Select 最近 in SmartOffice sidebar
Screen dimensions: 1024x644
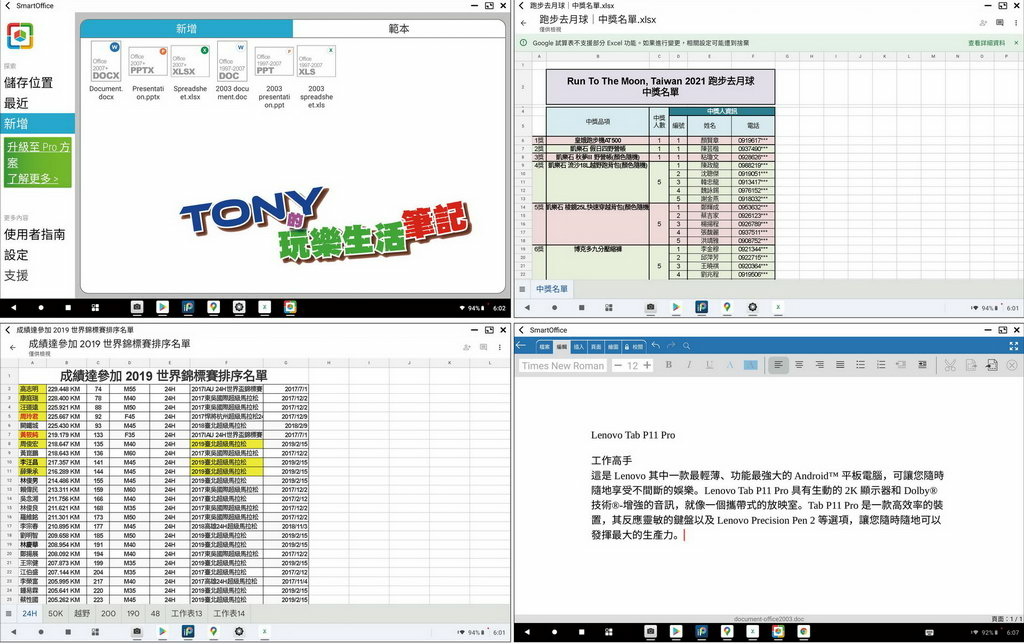pyautogui.click(x=16, y=103)
